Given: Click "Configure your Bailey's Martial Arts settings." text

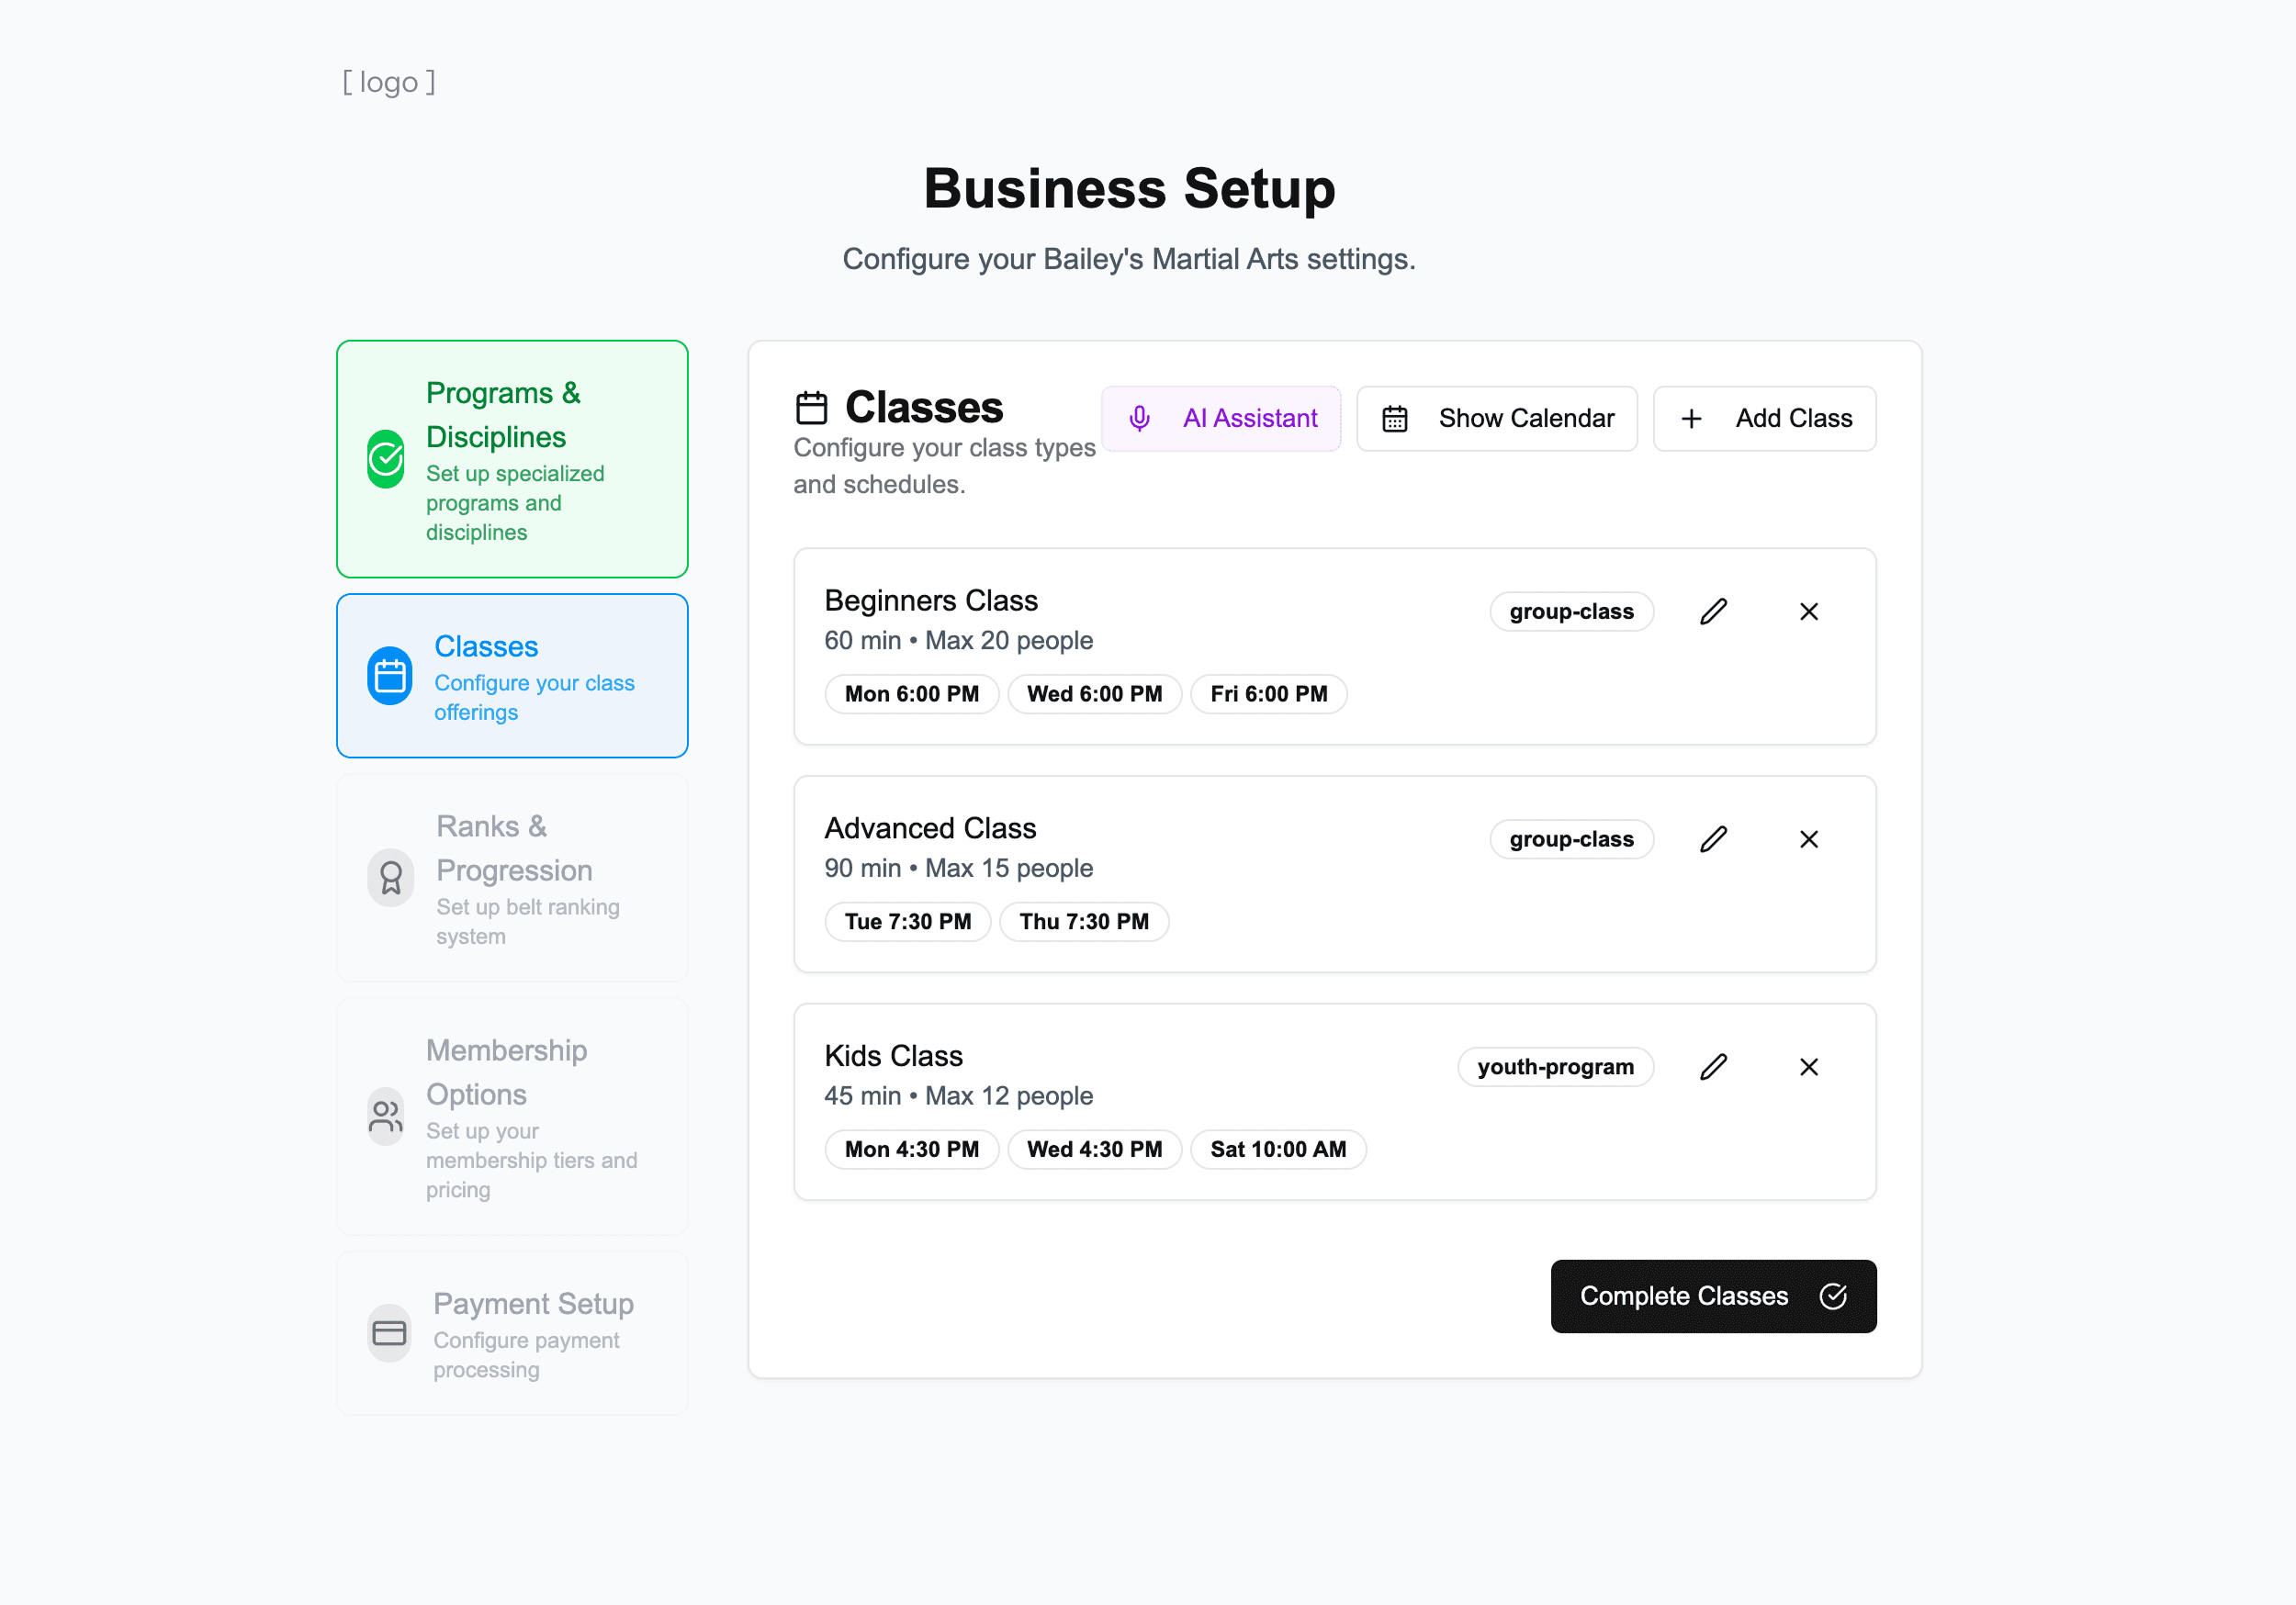Looking at the screenshot, I should 1129,259.
